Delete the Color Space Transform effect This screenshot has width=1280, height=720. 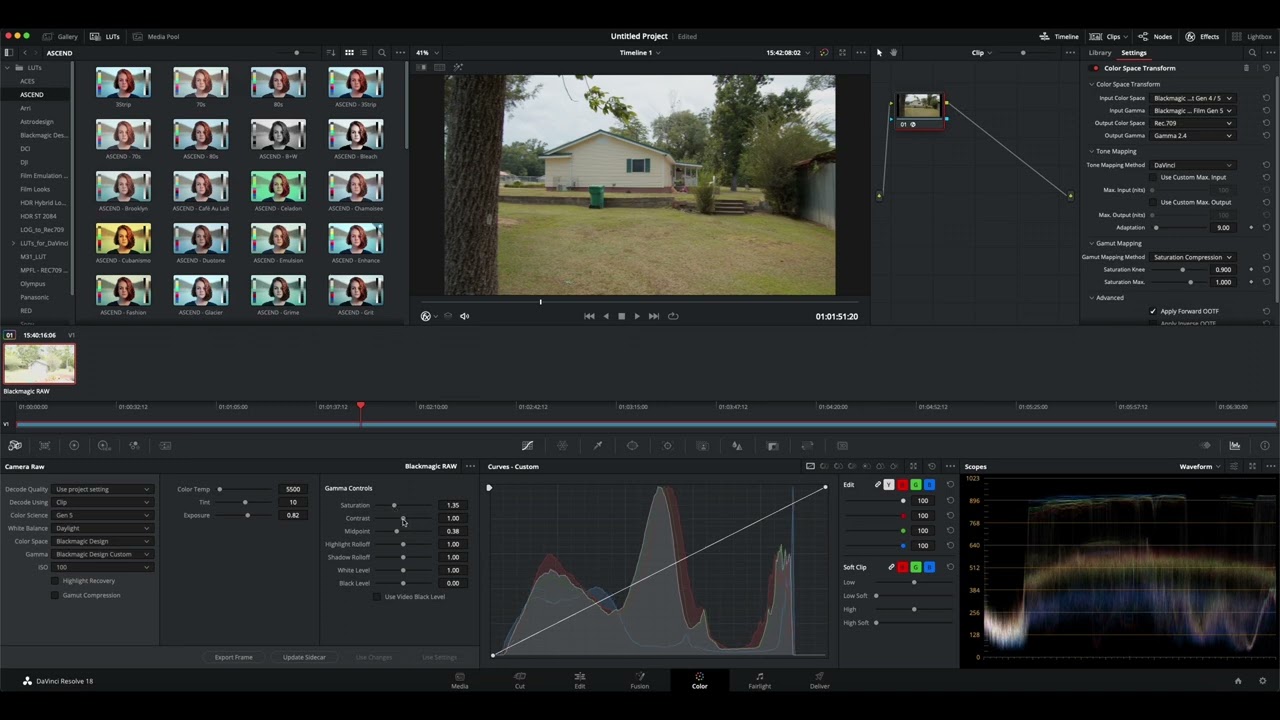(1246, 68)
